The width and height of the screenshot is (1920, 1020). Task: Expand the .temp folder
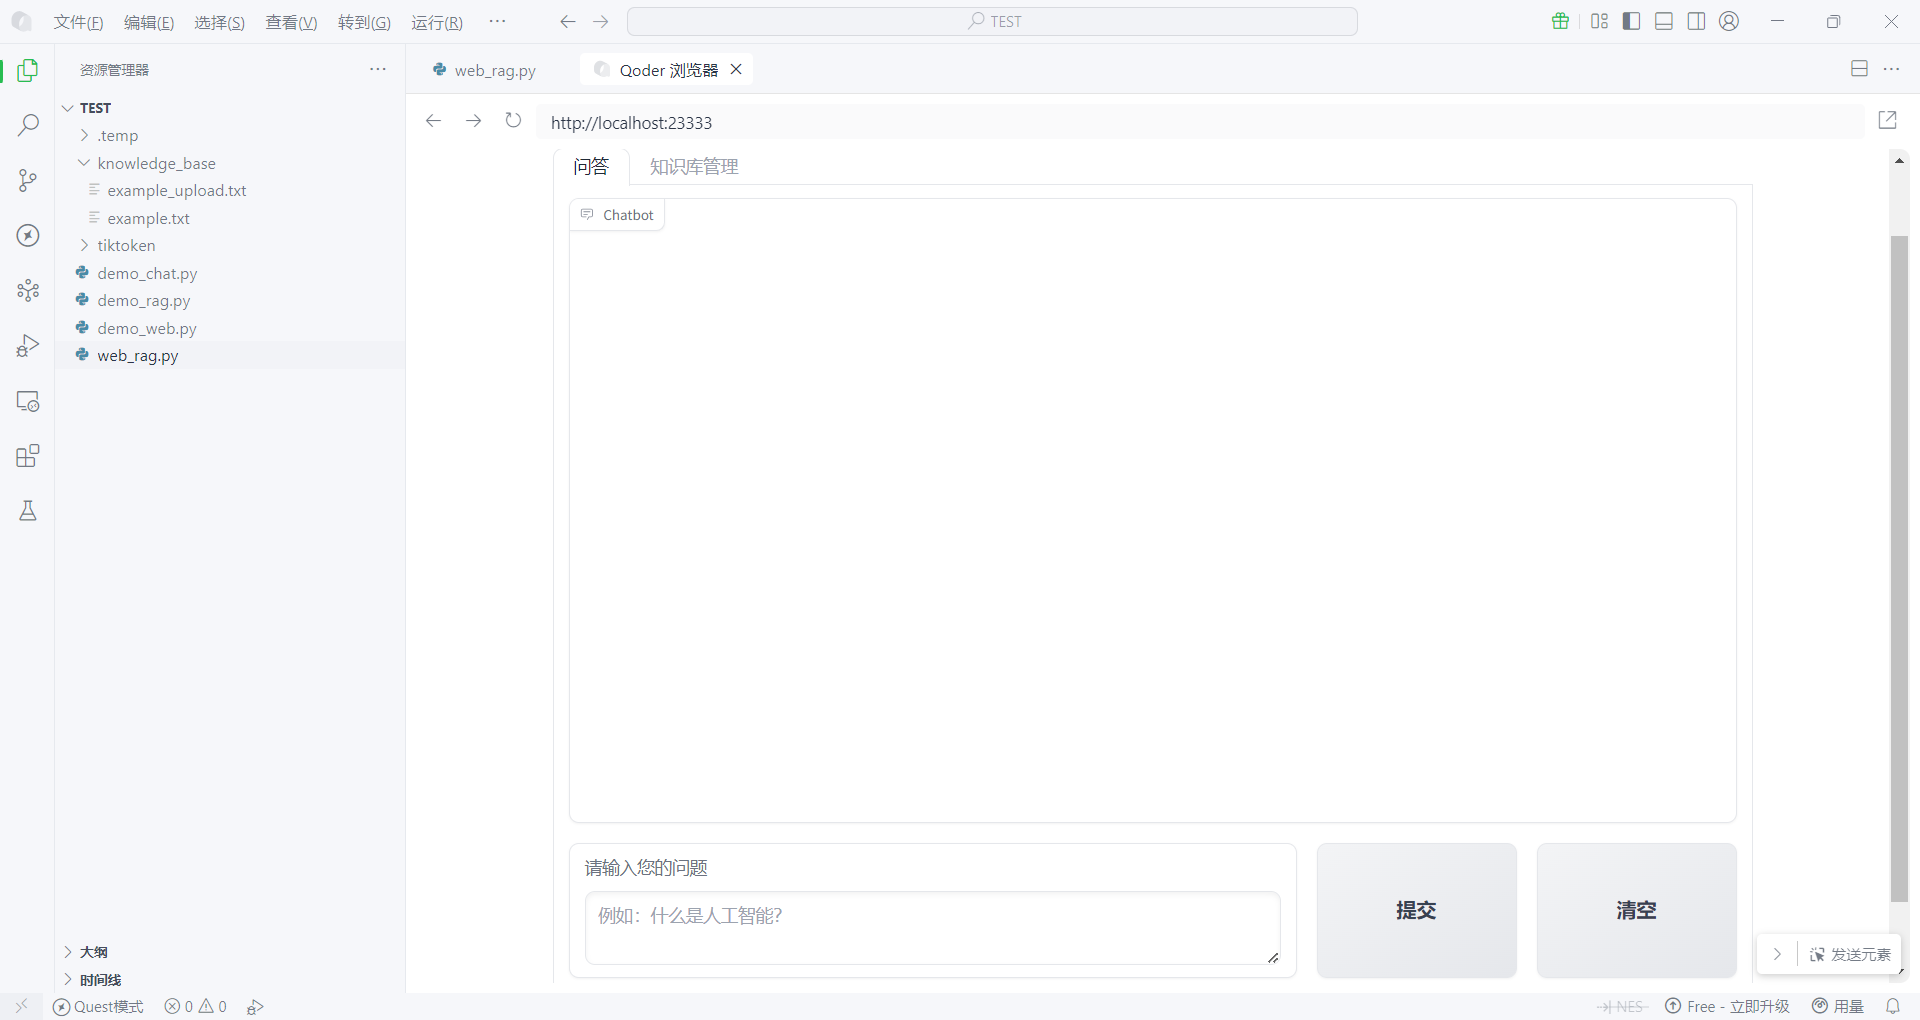(84, 135)
